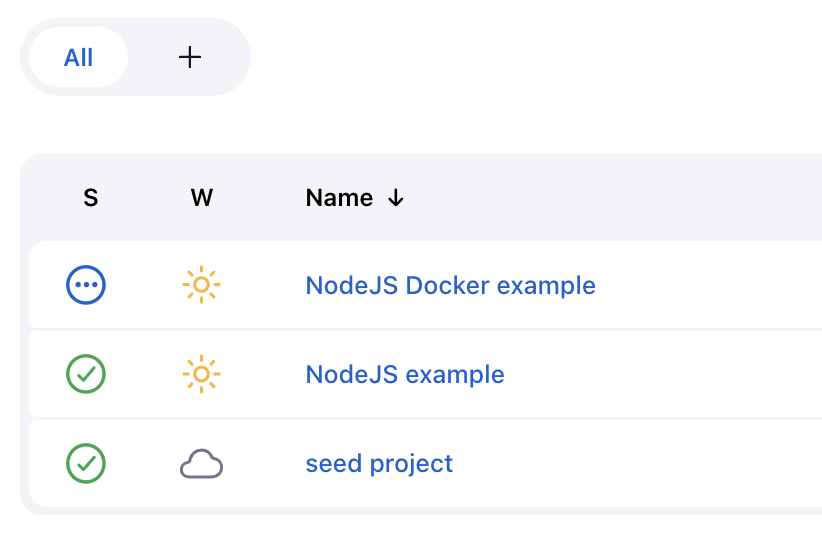Select the All view tab
This screenshot has height=542, width=822.
click(79, 57)
